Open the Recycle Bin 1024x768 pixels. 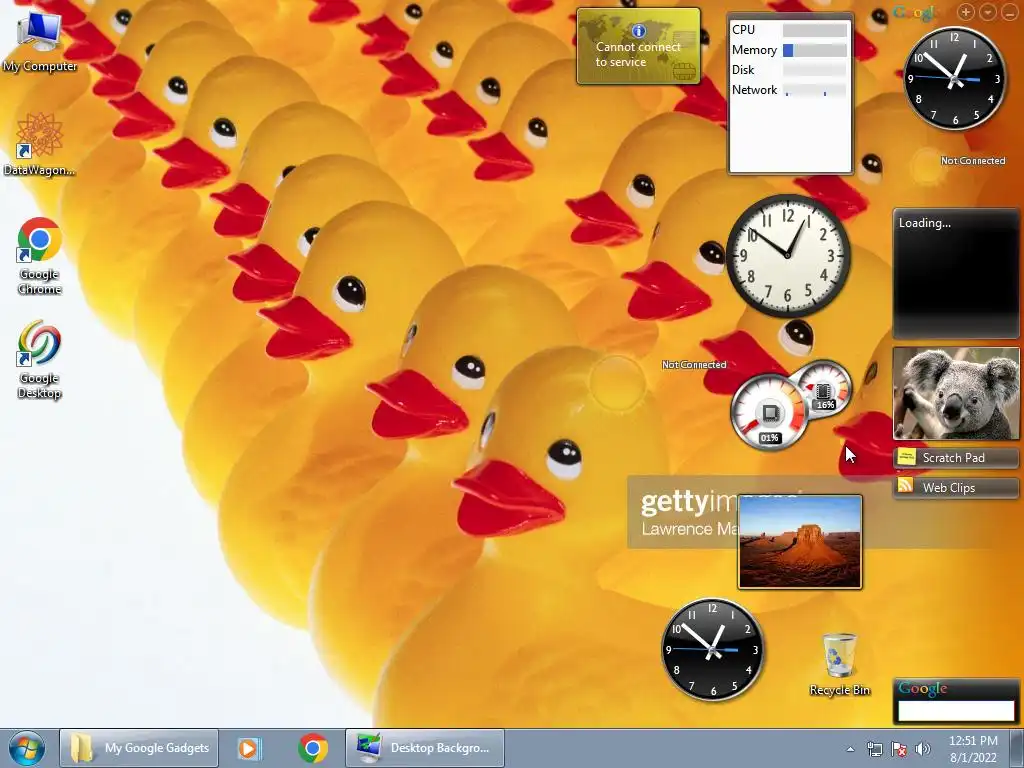pyautogui.click(x=839, y=664)
